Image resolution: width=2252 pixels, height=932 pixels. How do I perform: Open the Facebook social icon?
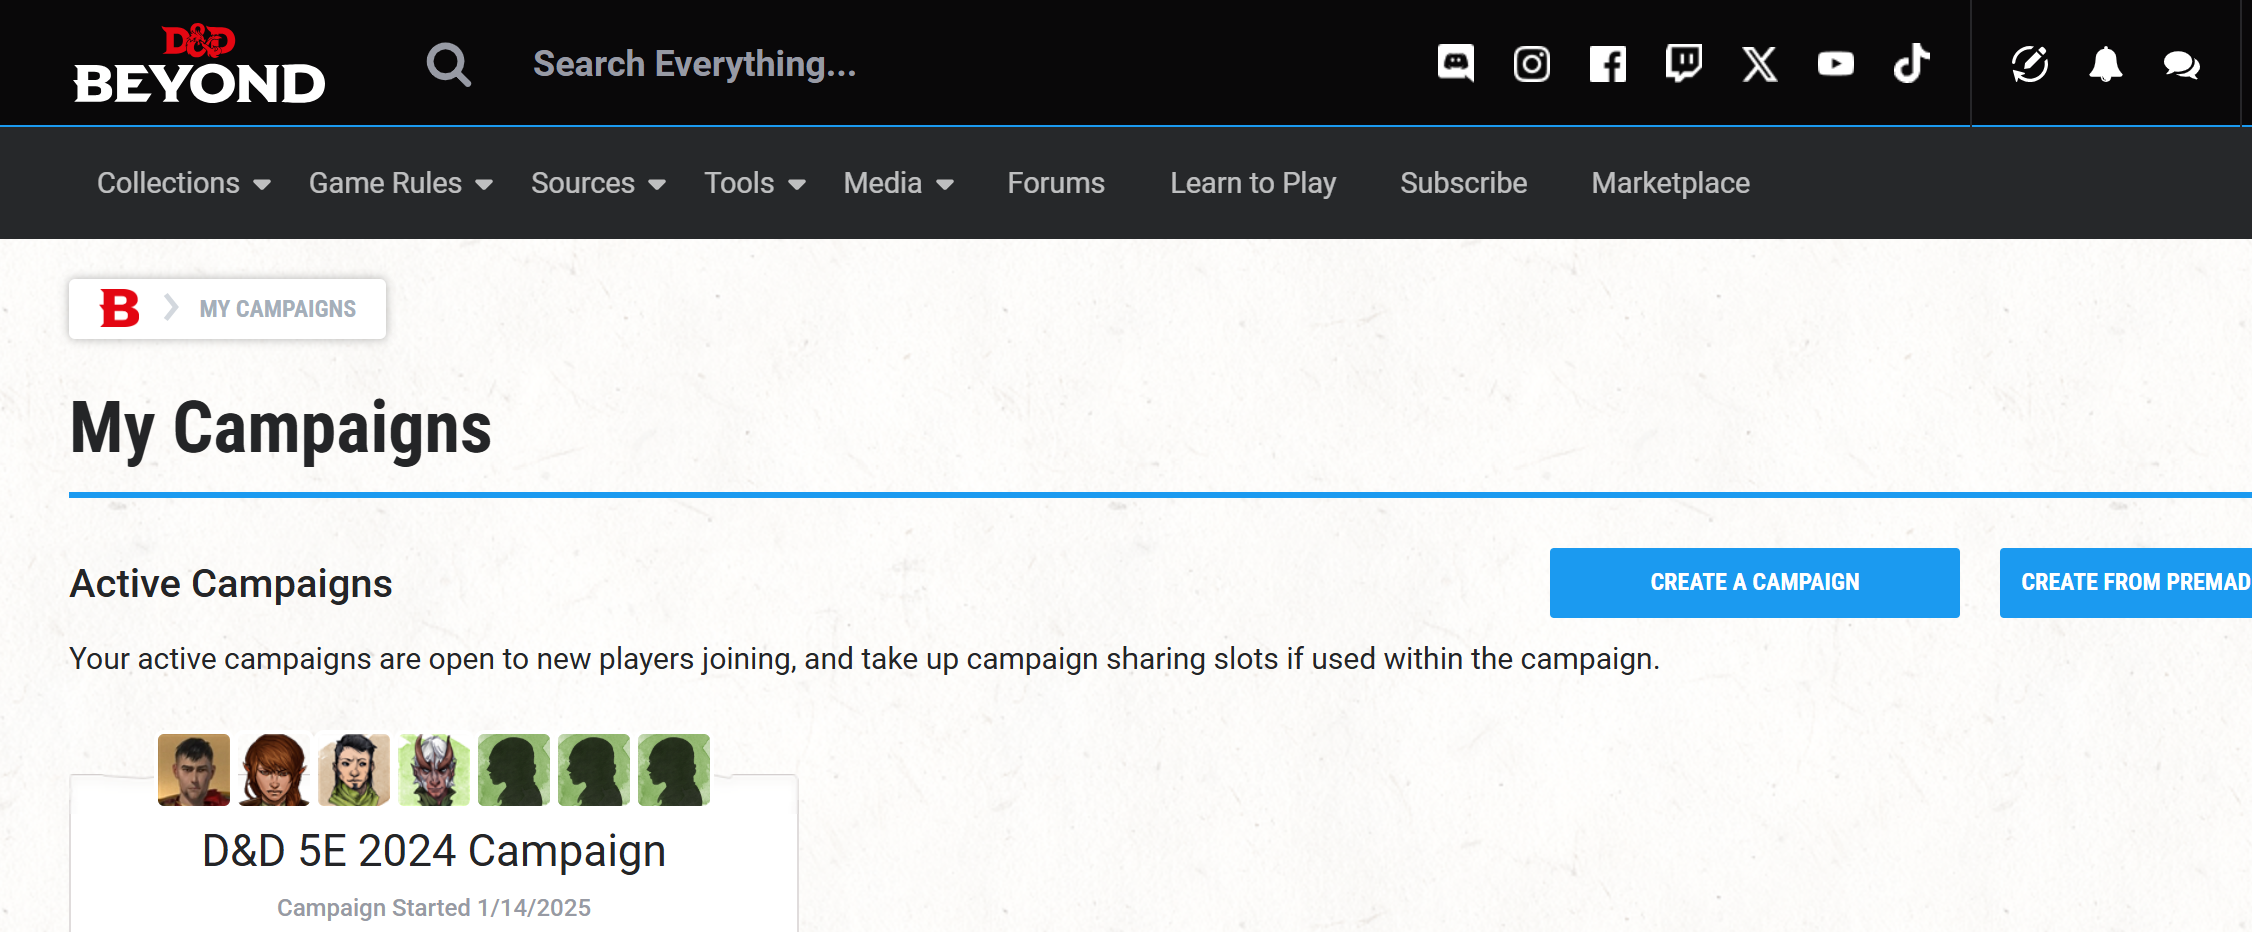[1607, 64]
